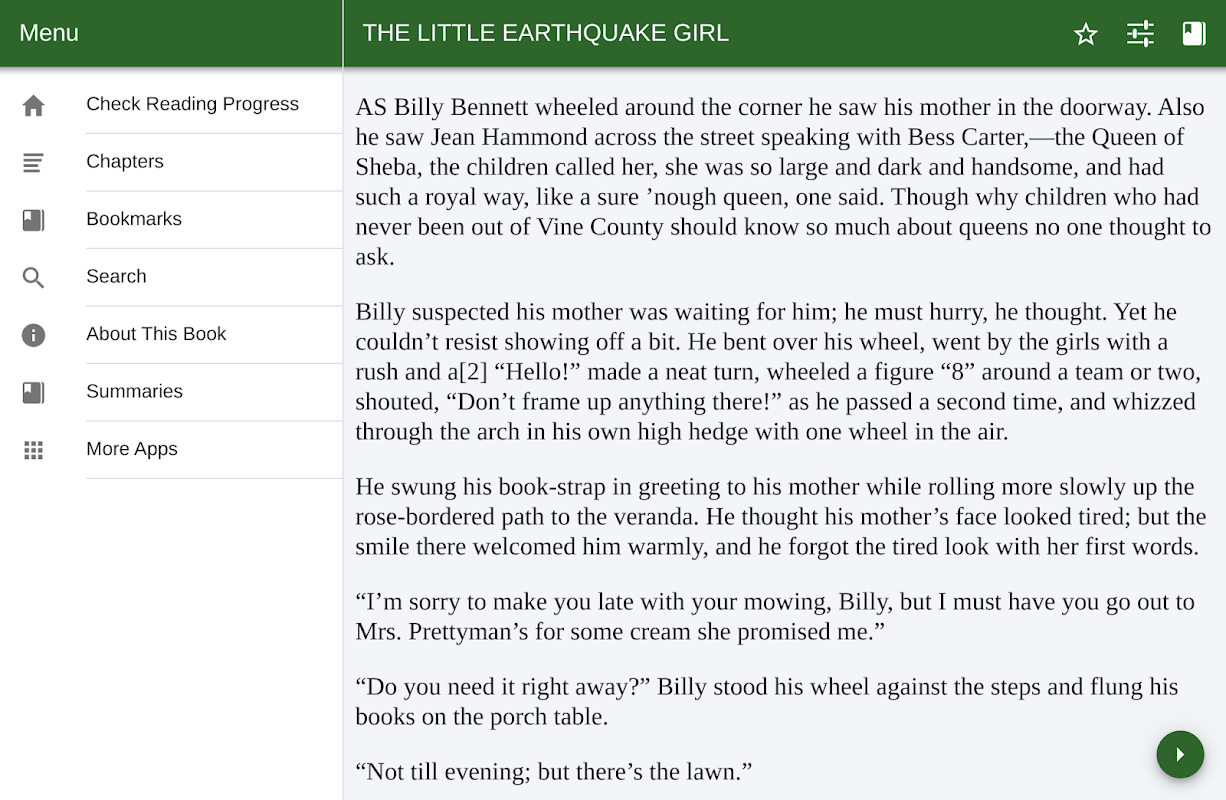1226x800 pixels.
Task: Go to next page with arrow button
Action: (x=1180, y=754)
